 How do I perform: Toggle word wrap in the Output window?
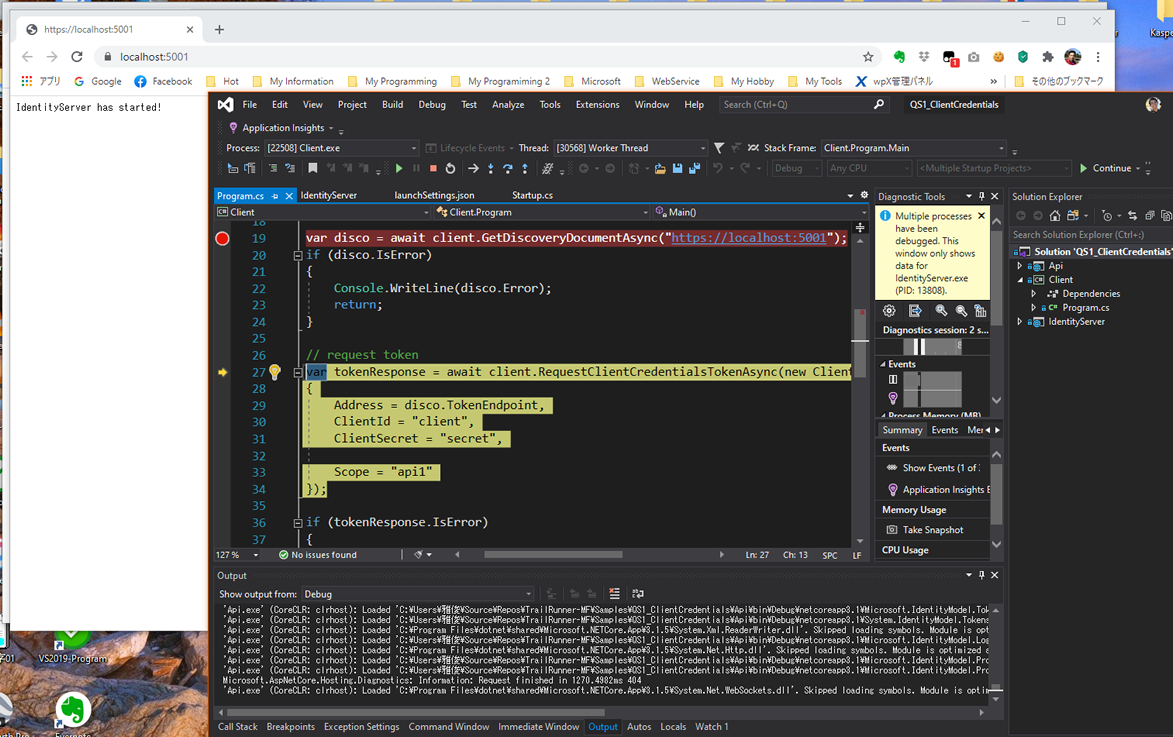pos(636,592)
